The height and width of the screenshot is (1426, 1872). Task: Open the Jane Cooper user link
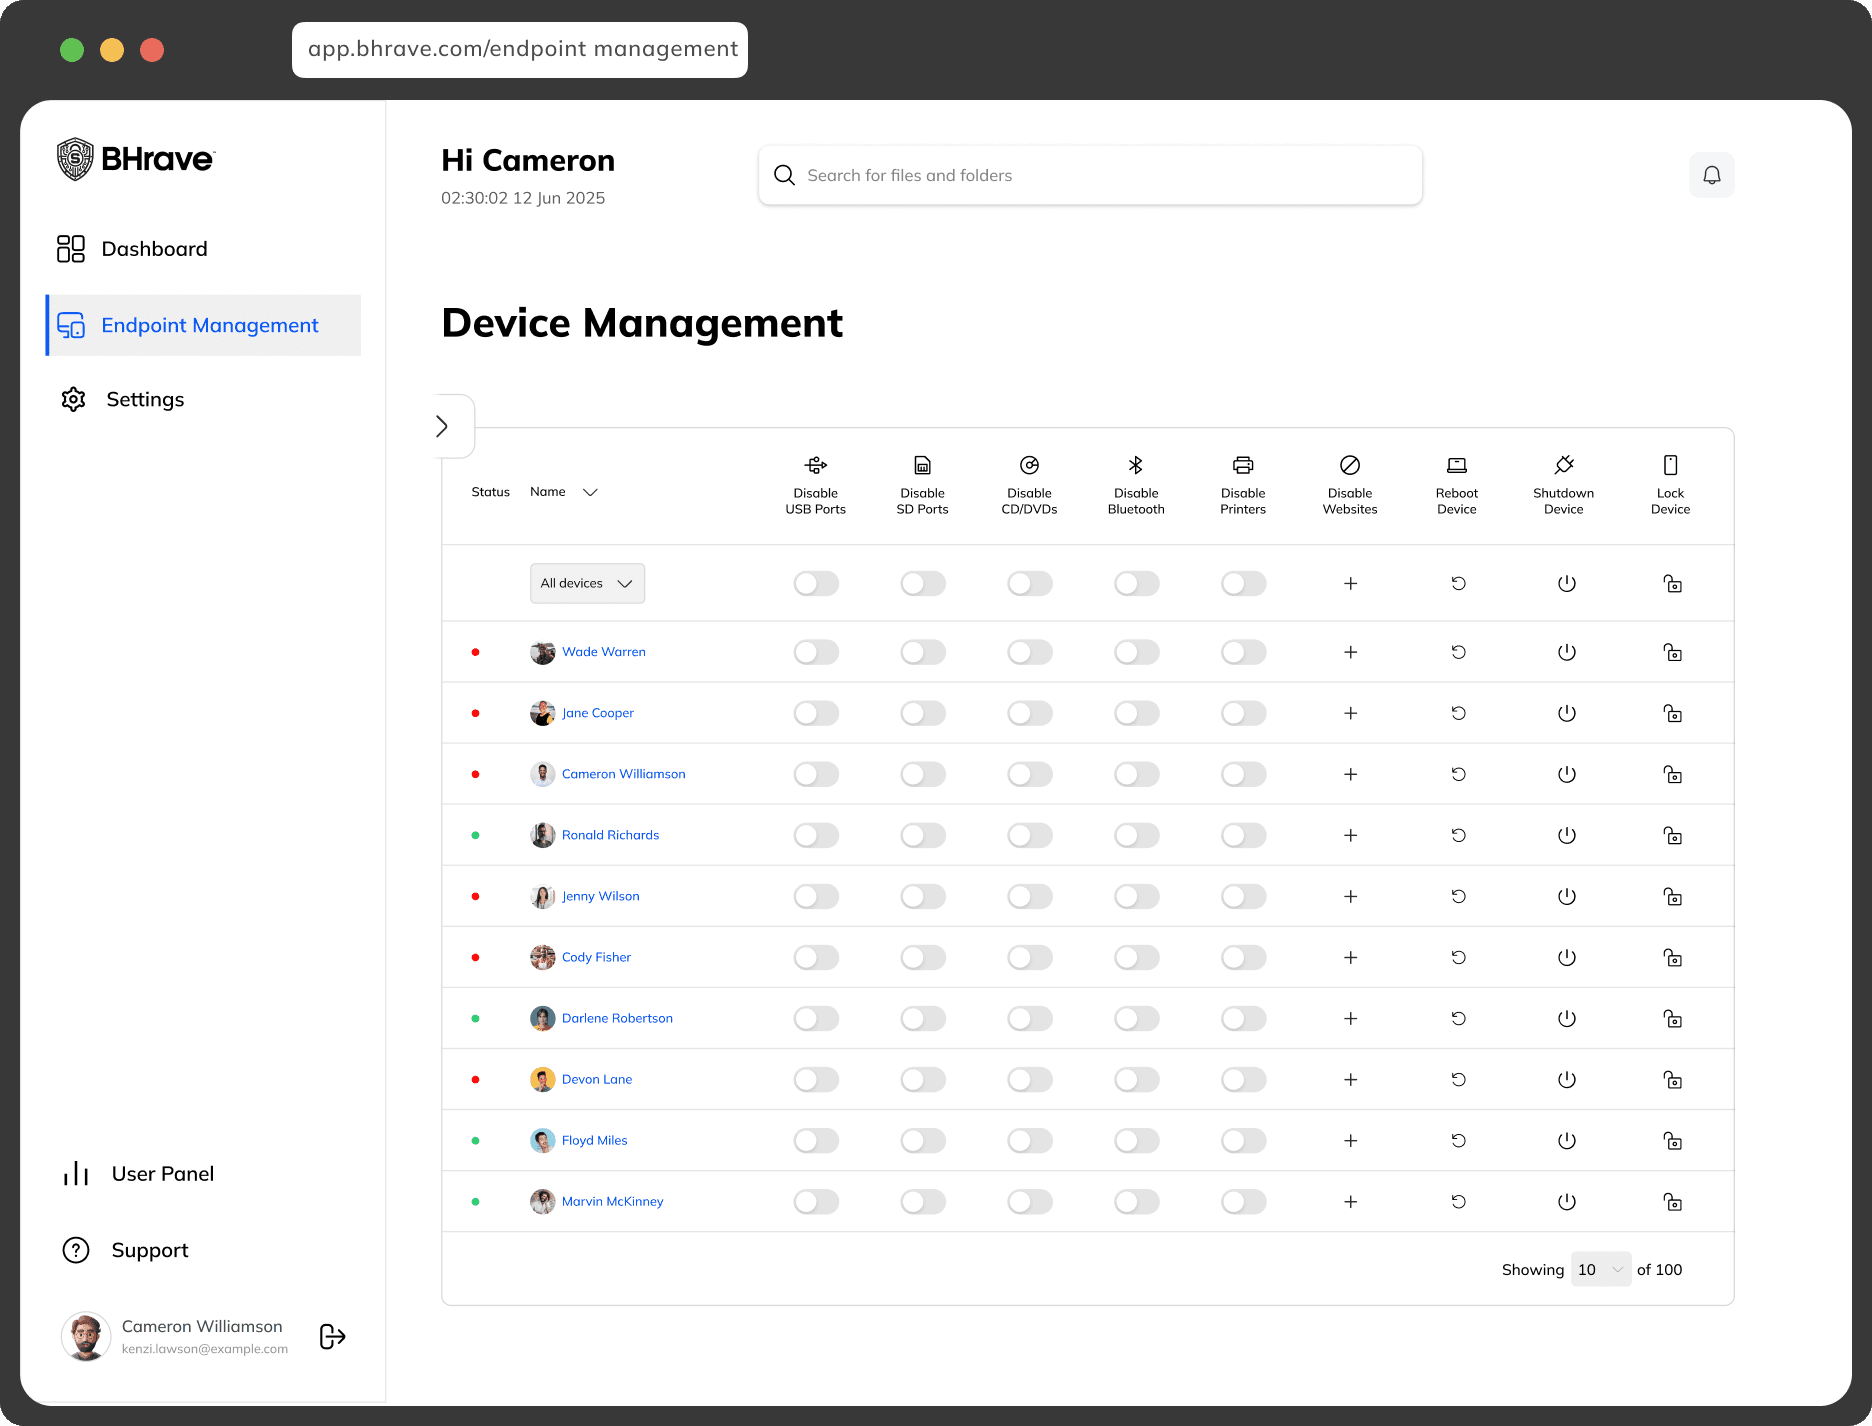click(x=598, y=713)
